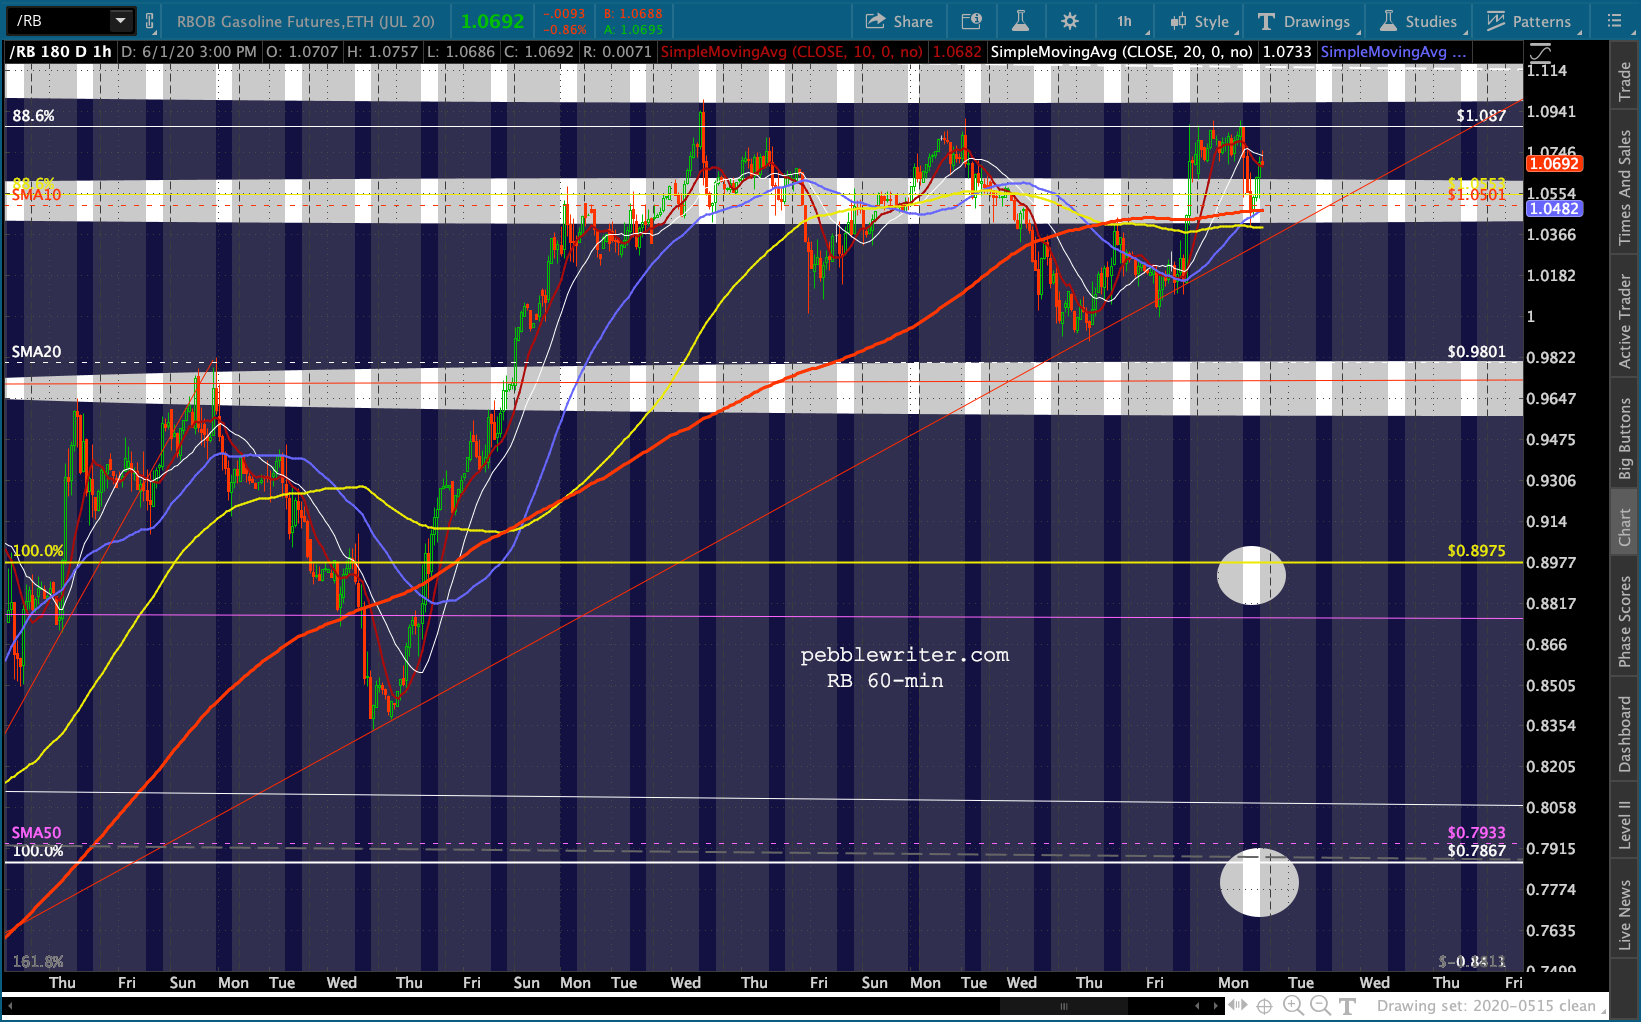Click the horizontal chart scrollbar thumb
Screen dimensions: 1641x1022
coord(1064,1006)
